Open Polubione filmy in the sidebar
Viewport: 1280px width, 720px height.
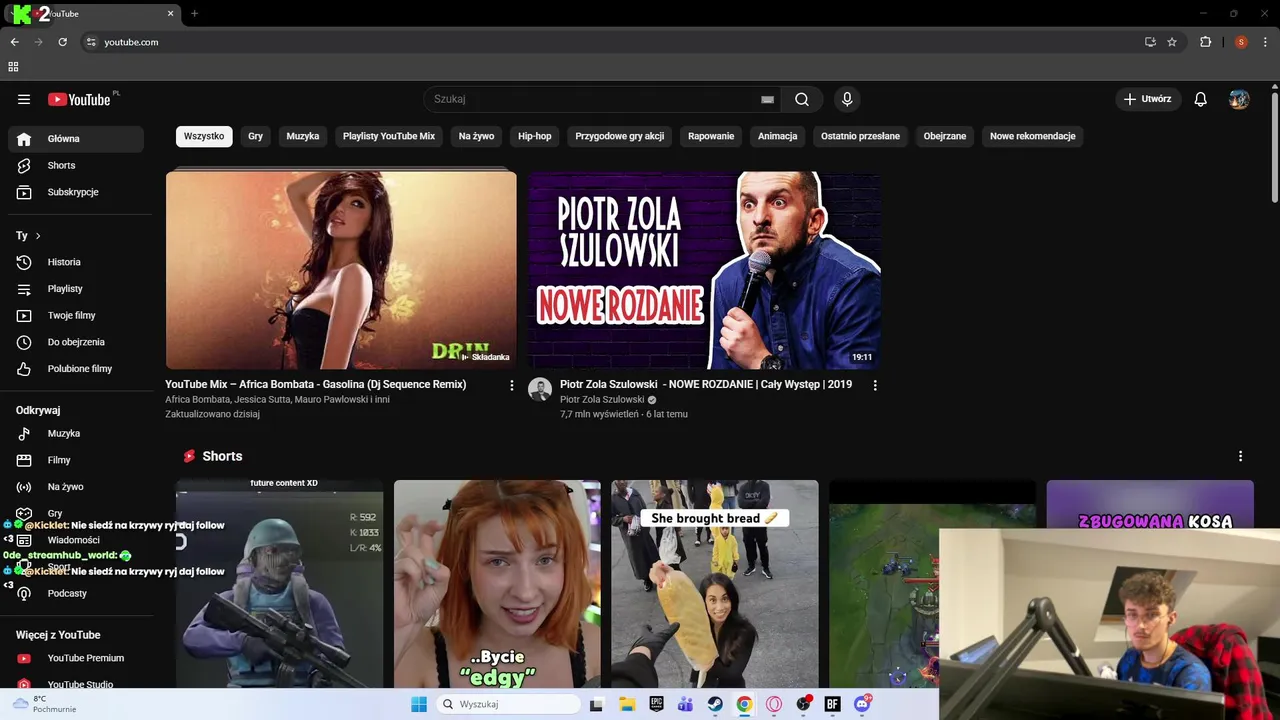pos(76,369)
